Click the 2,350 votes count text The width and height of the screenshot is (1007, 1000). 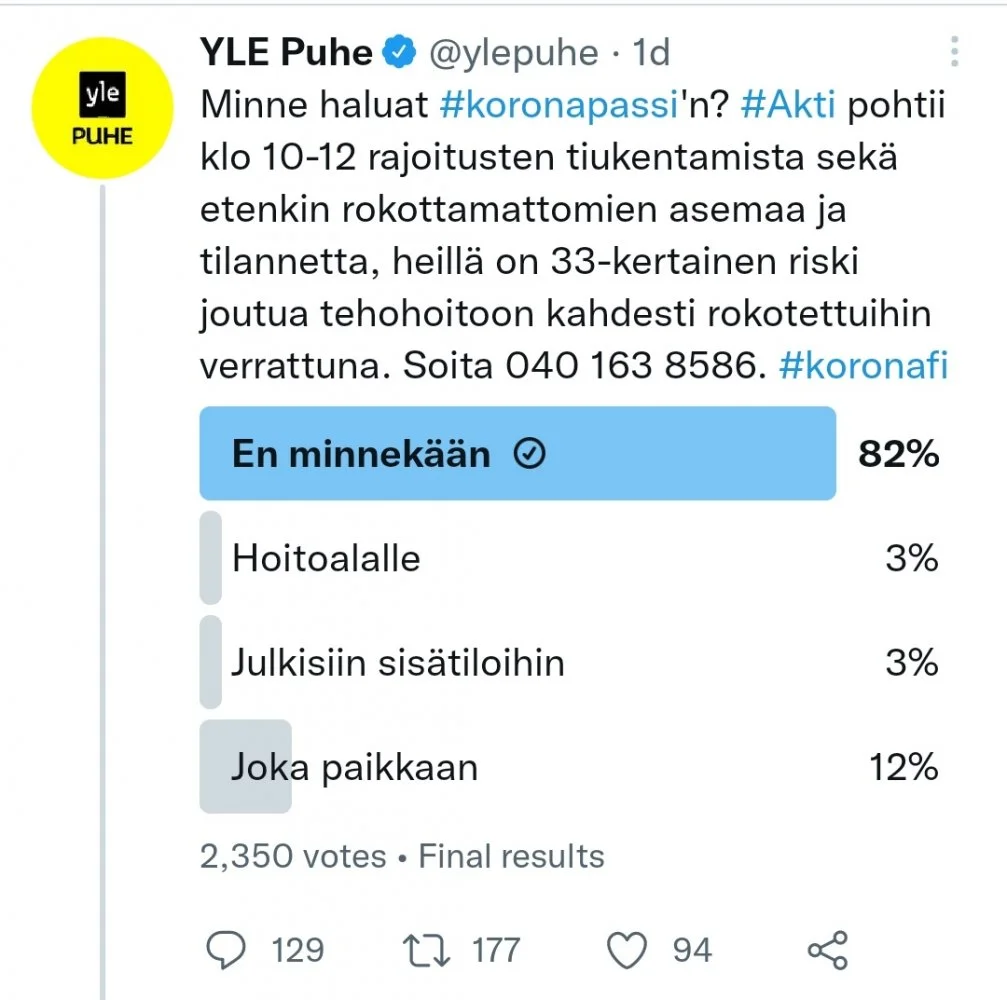pyautogui.click(x=293, y=856)
